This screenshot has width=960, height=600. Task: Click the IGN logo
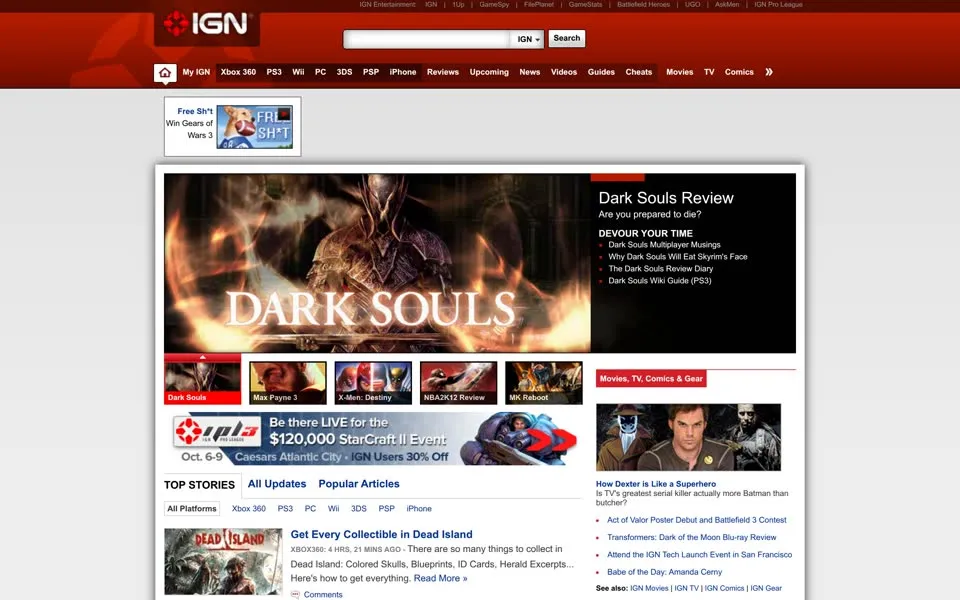click(x=207, y=24)
